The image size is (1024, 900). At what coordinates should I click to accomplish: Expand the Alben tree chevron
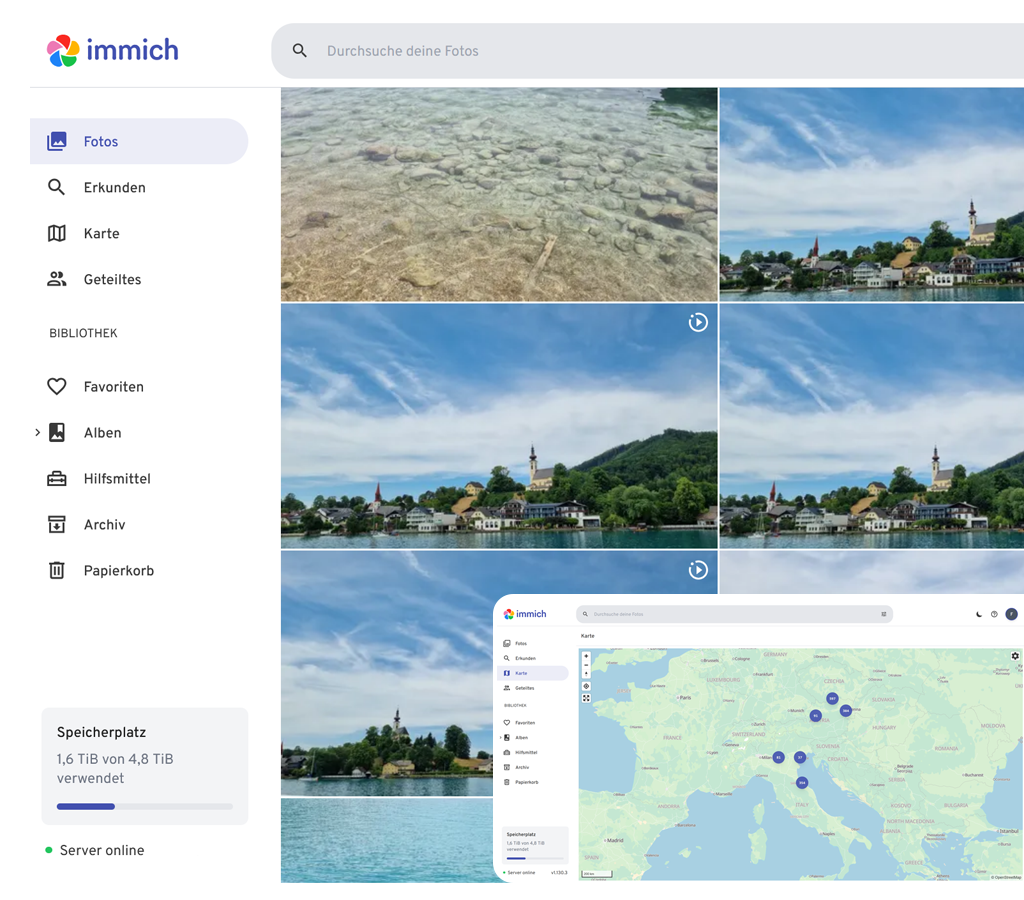37,433
